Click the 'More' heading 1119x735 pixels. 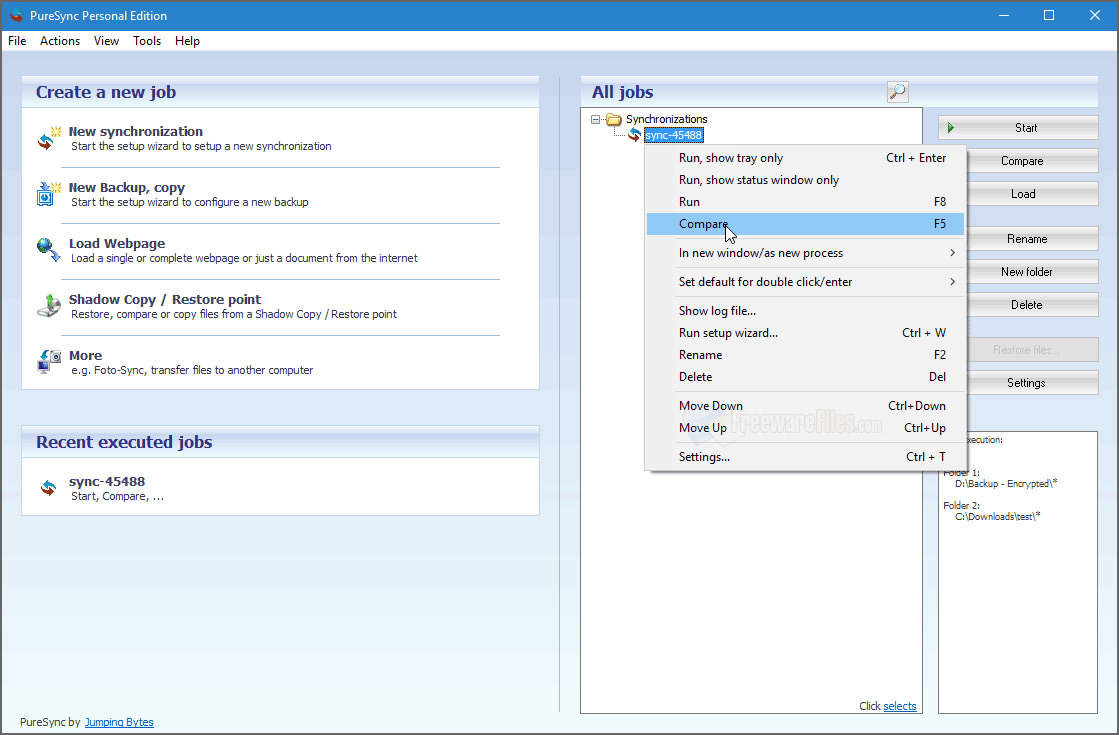click(x=86, y=355)
